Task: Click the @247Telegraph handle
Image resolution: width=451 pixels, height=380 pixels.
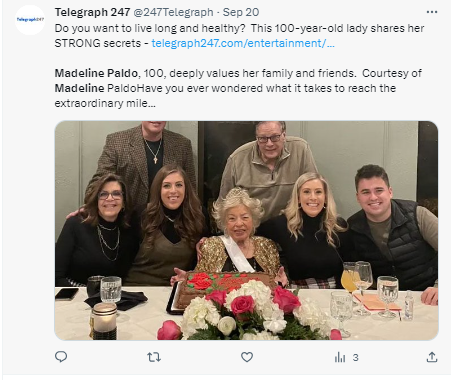Action: [x=173, y=12]
